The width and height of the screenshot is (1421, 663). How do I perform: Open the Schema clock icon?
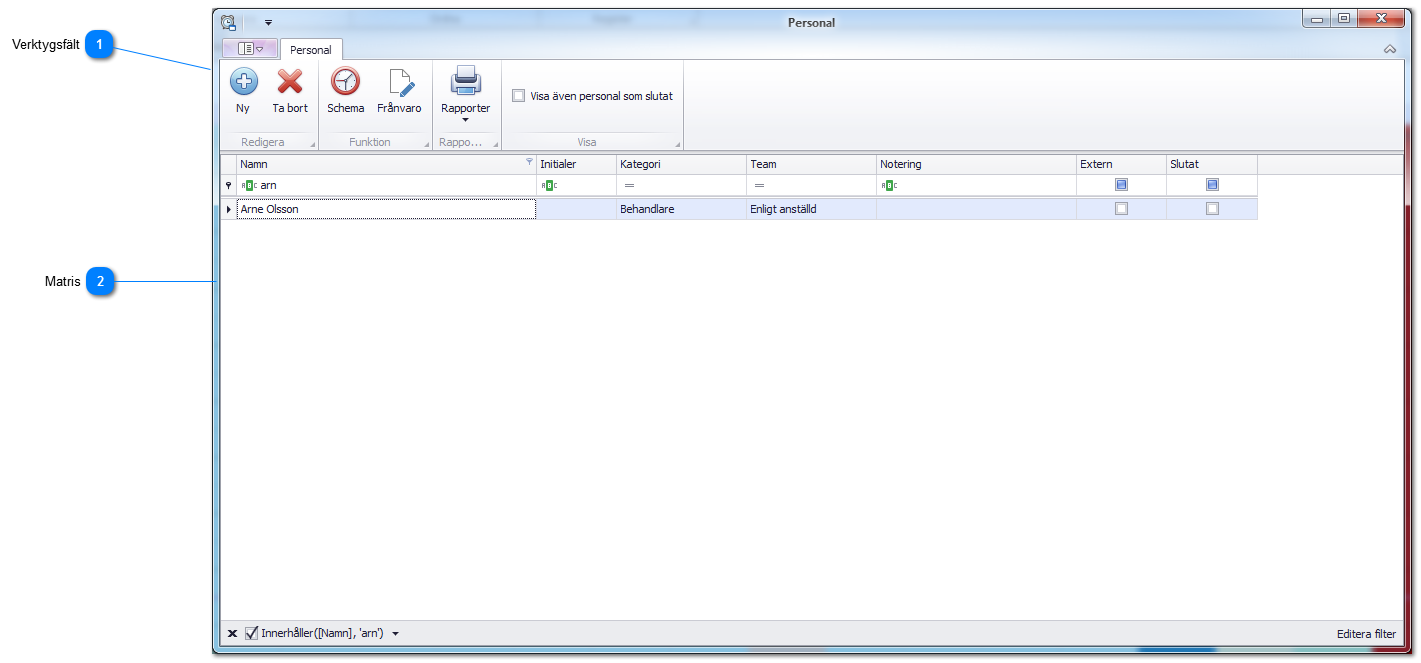coord(345,82)
